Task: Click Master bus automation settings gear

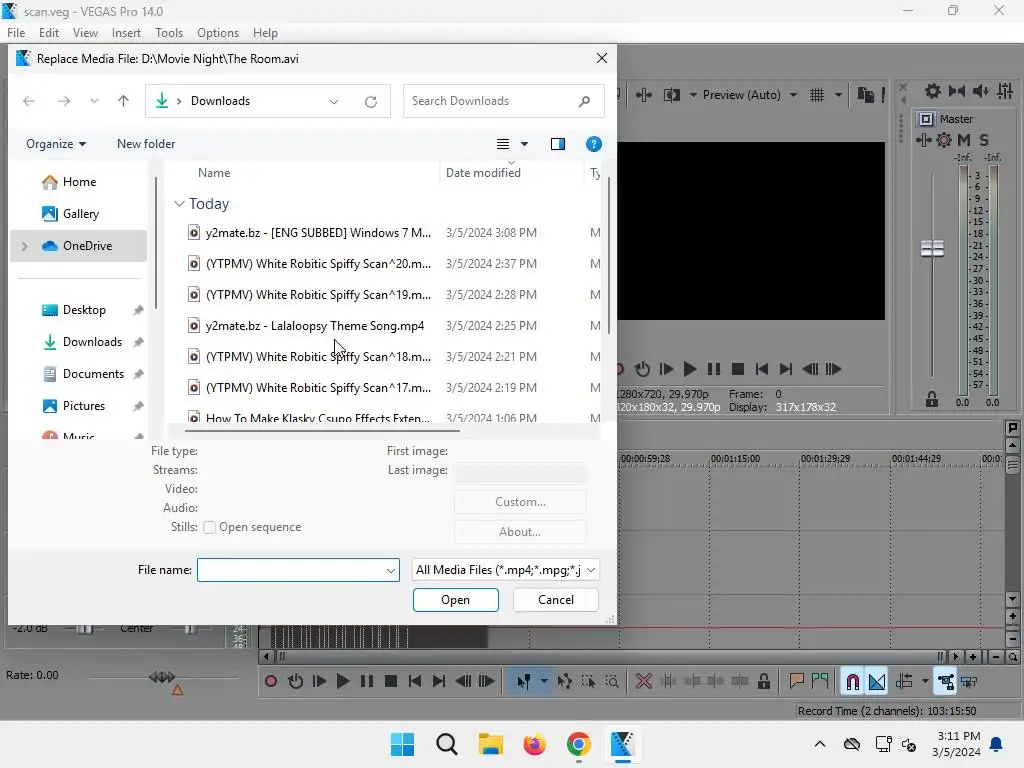Action: pos(944,140)
